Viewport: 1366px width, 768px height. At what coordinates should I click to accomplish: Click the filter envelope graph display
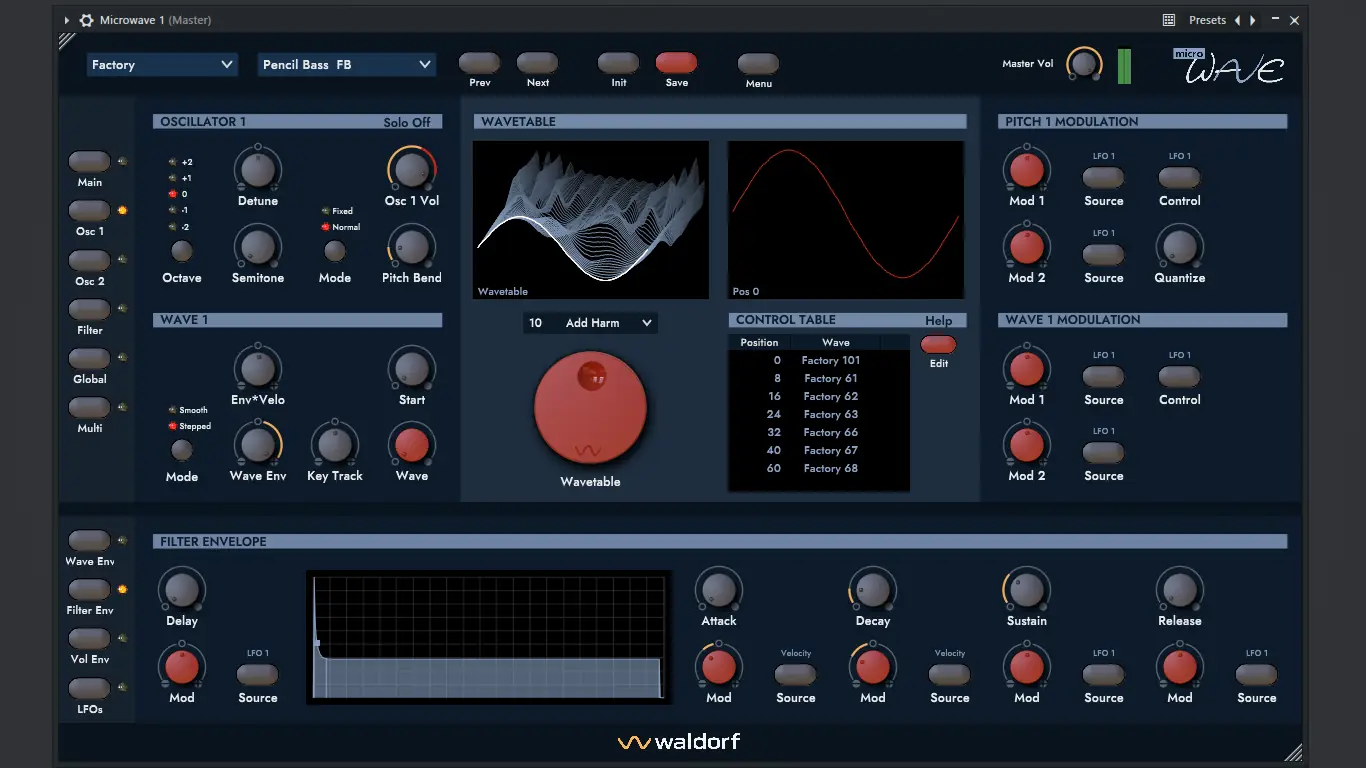pyautogui.click(x=489, y=637)
